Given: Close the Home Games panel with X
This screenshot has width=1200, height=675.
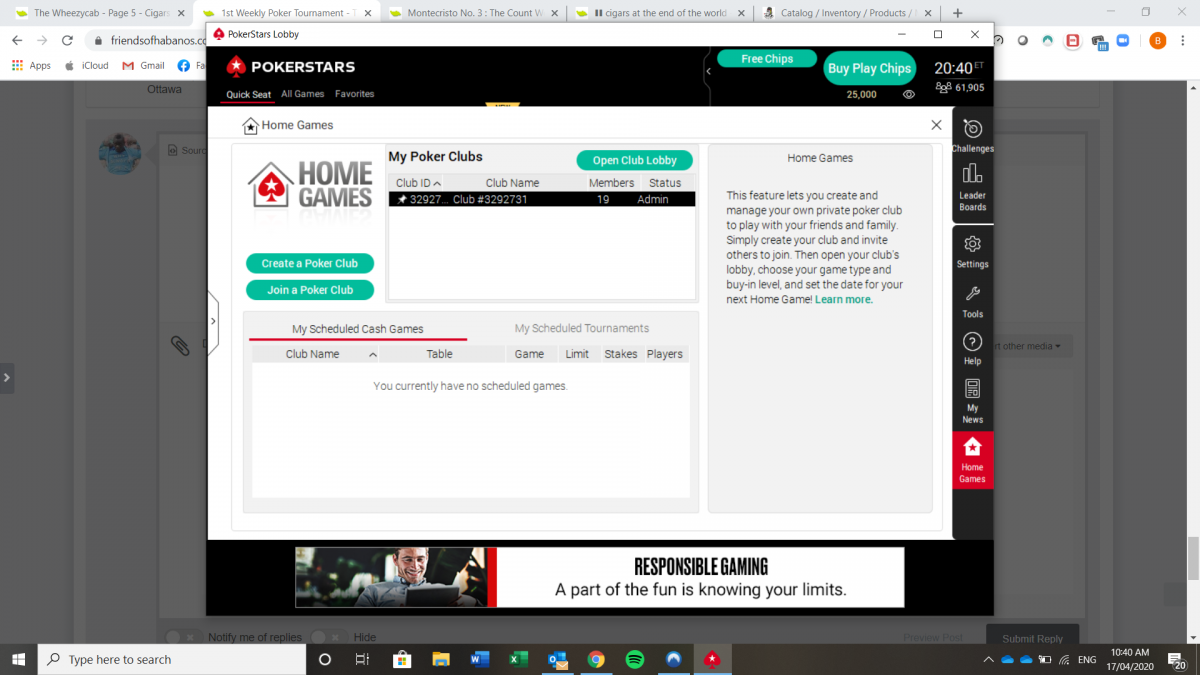Looking at the screenshot, I should (x=936, y=125).
